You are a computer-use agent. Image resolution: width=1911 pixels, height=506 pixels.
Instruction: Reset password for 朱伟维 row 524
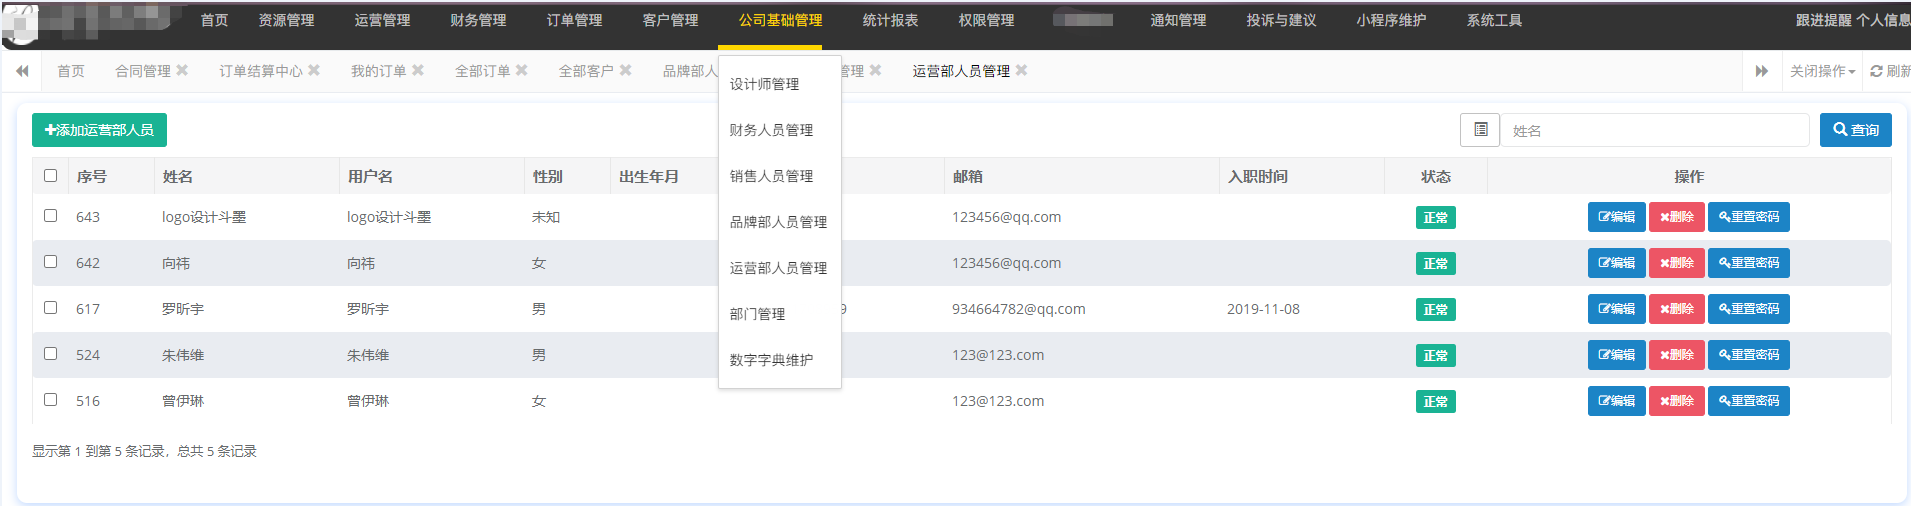1748,355
